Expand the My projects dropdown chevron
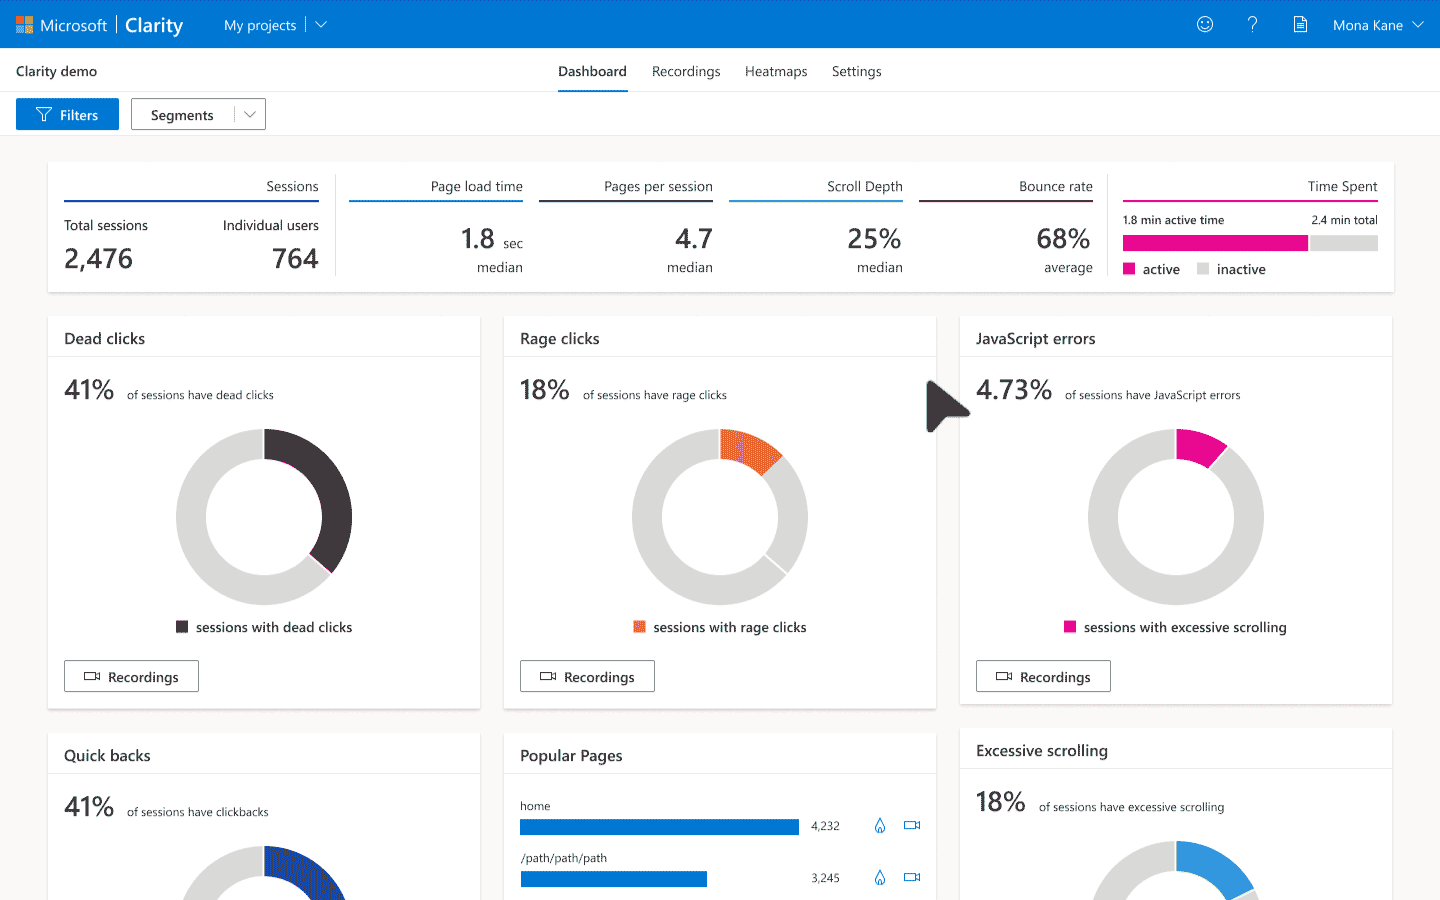Image resolution: width=1440 pixels, height=900 pixels. (321, 24)
